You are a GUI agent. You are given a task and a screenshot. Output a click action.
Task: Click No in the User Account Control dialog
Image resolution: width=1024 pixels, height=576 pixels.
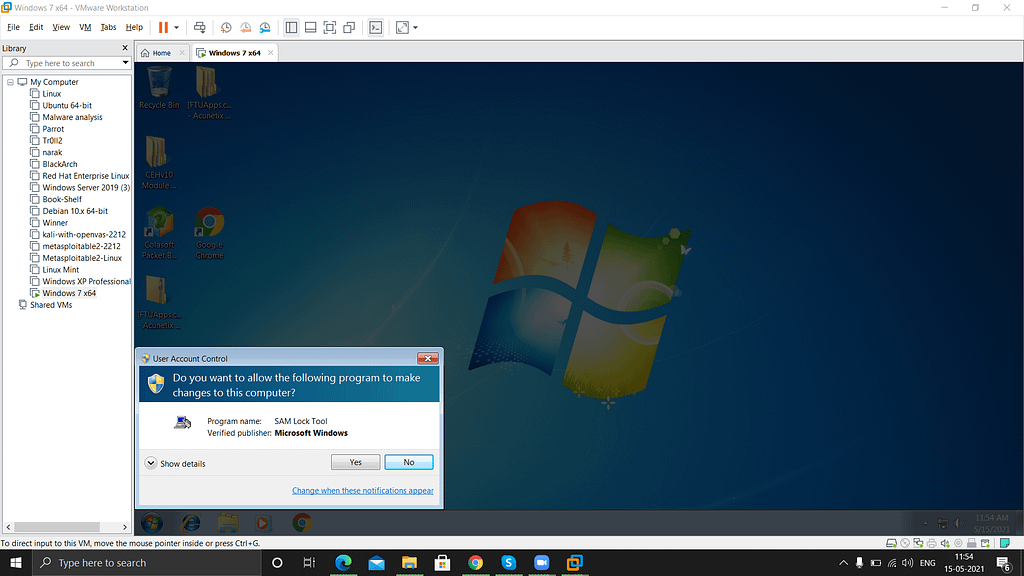click(x=409, y=462)
